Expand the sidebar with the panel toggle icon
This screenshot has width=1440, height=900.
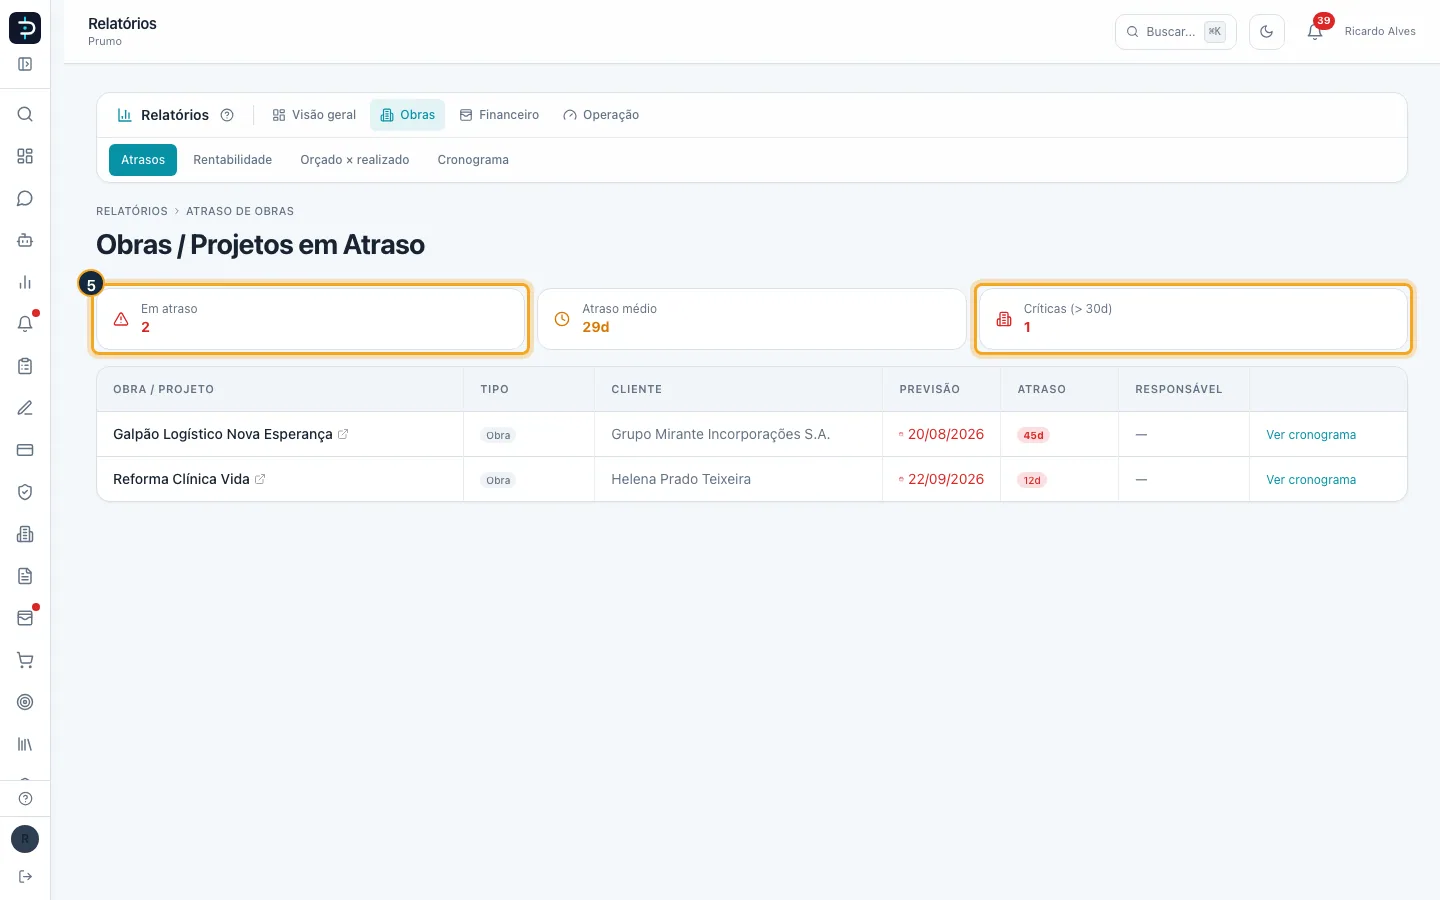tap(25, 64)
